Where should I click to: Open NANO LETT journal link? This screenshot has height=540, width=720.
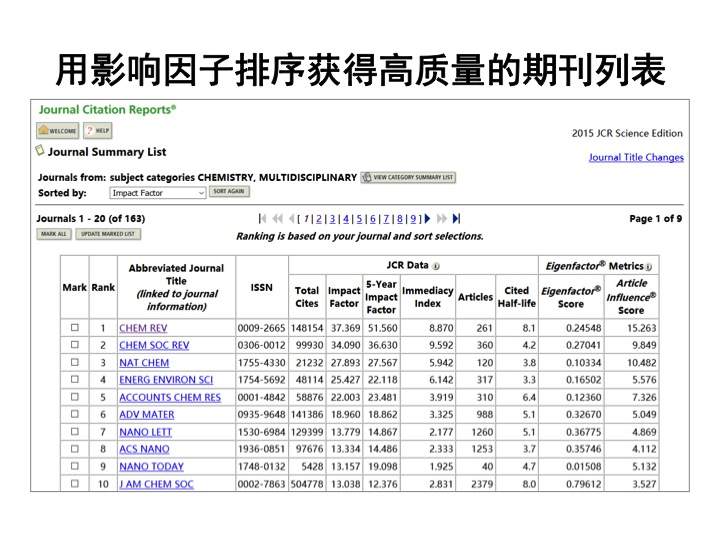146,433
